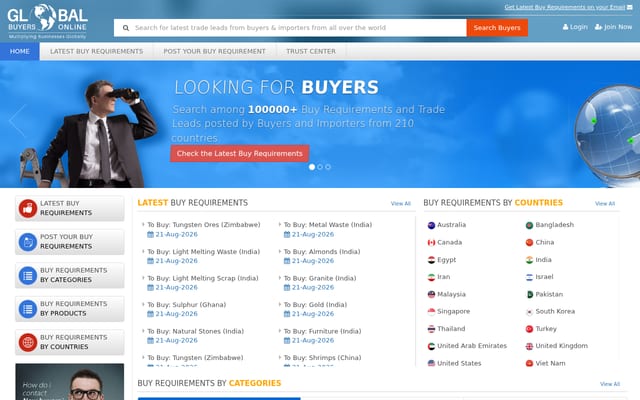Image resolution: width=640 pixels, height=400 pixels.
Task: Click the Search Buyers button
Action: coord(497,28)
